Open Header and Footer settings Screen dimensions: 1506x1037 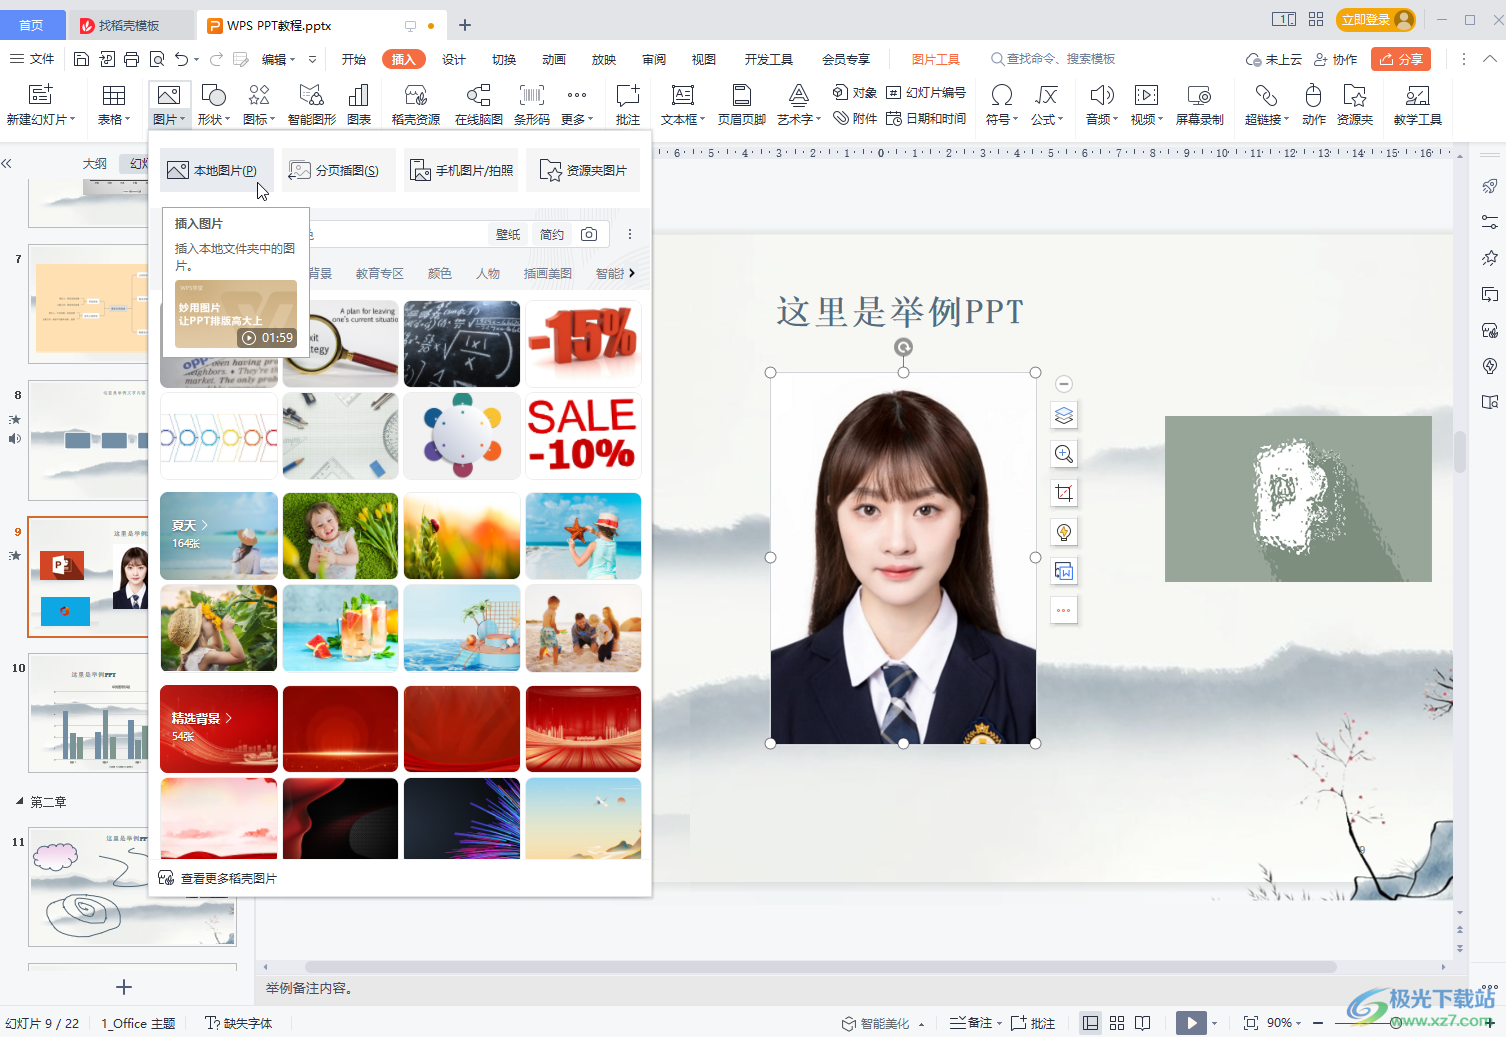click(742, 95)
